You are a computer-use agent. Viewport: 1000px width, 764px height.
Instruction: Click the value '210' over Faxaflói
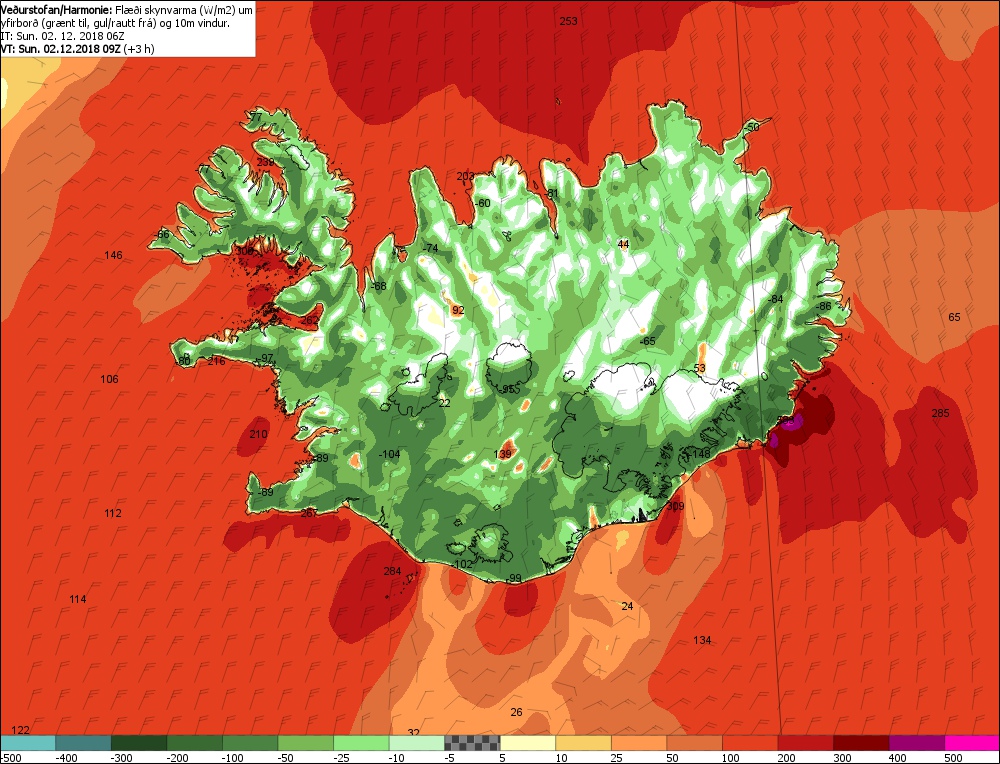[258, 434]
